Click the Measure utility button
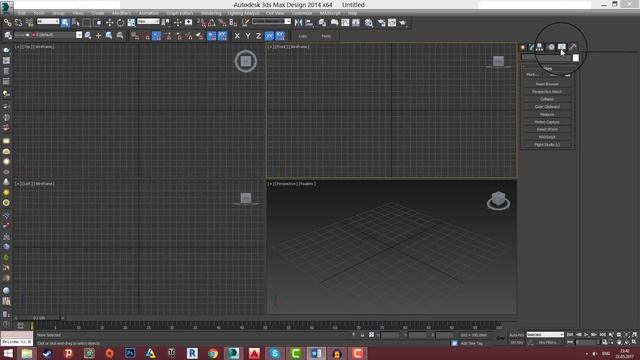Screen dimensions: 640x360 tap(547, 114)
